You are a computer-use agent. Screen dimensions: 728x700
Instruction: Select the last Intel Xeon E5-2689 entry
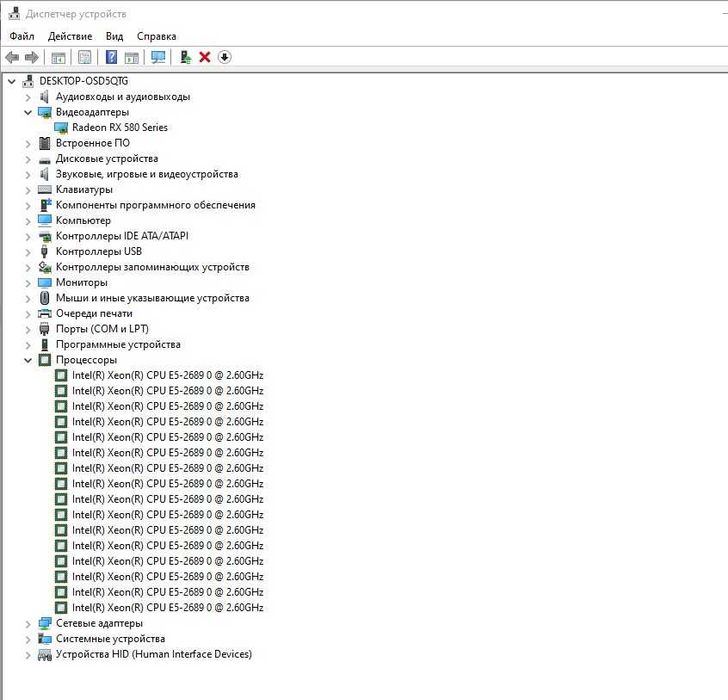168,608
